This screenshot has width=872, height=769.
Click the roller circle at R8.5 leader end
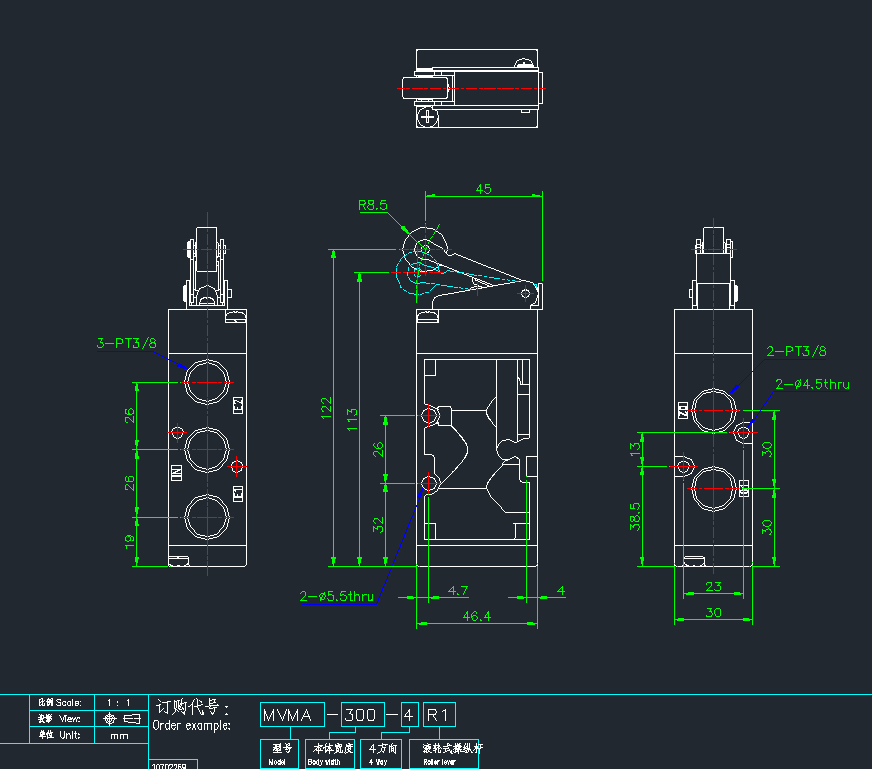tap(425, 247)
